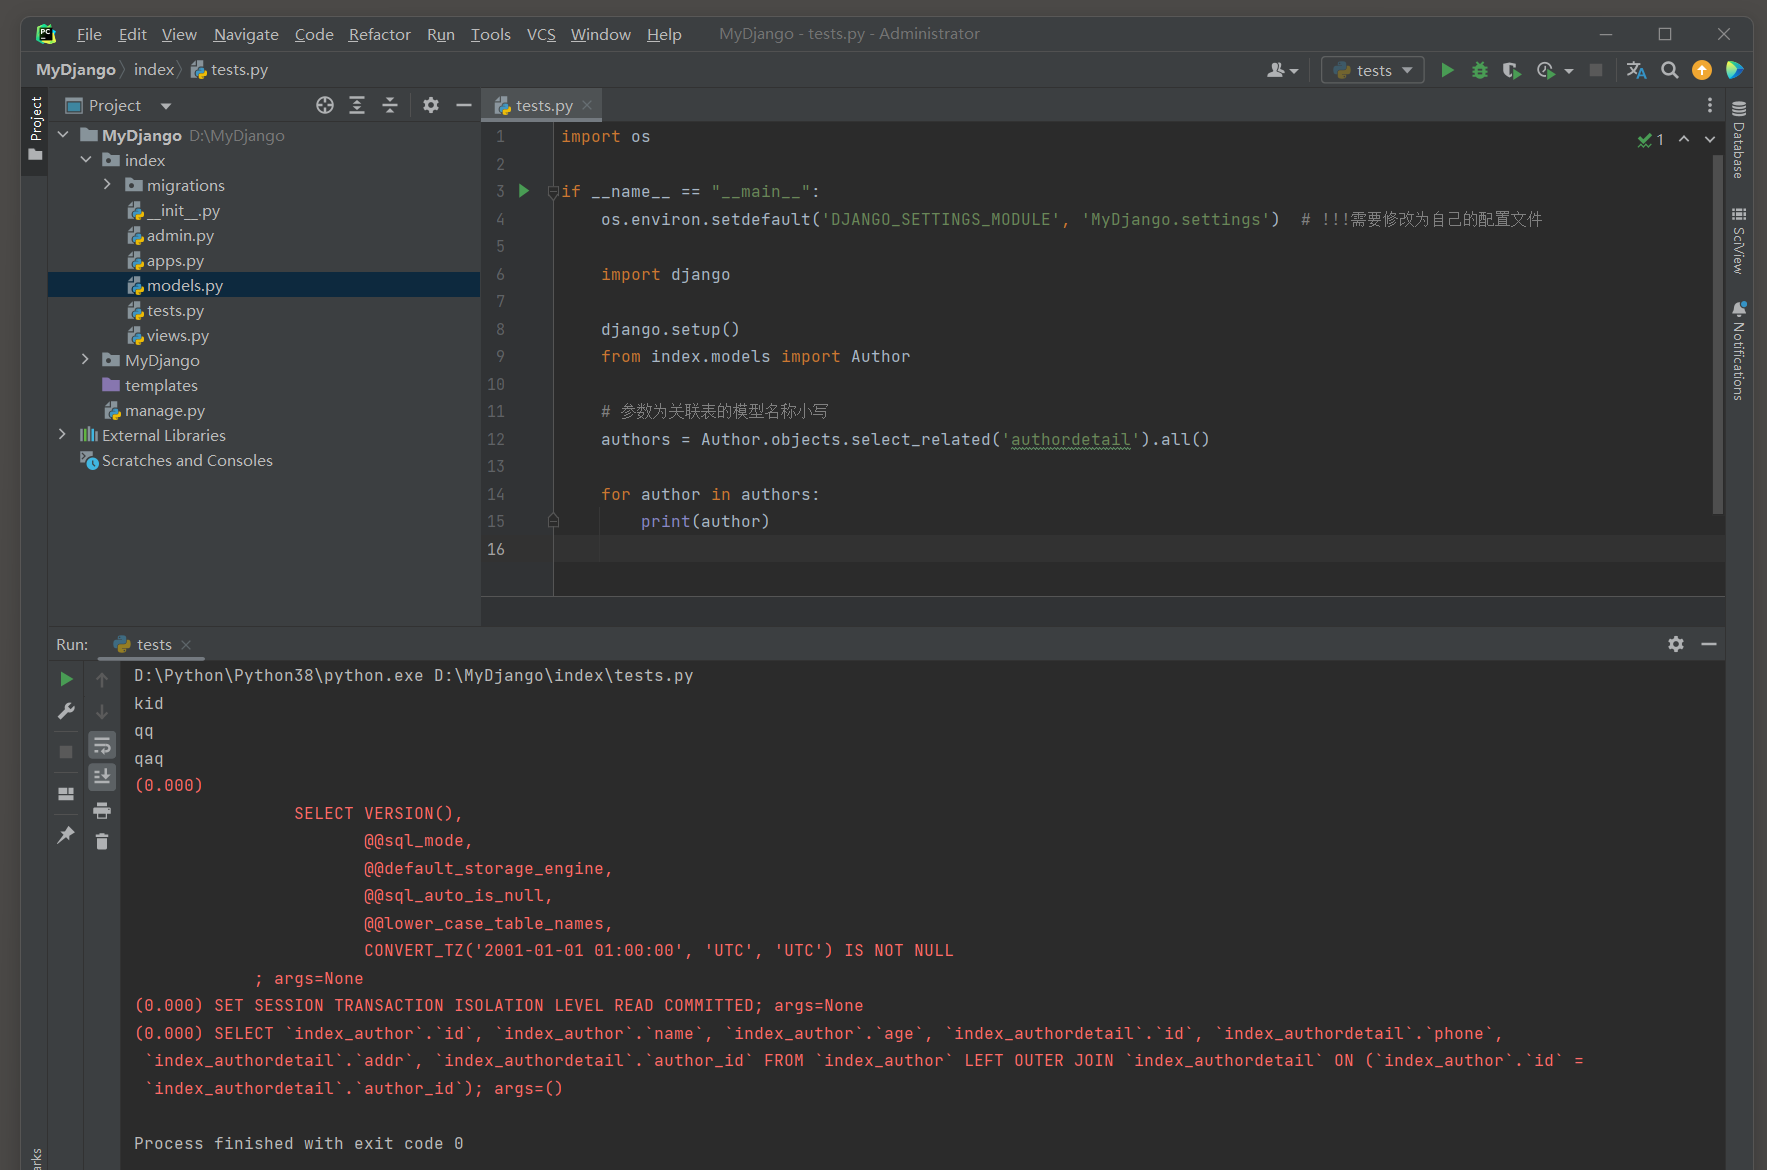Place cursor on empty line 16
Screen dimensions: 1767x1170
pyautogui.click(x=1140, y=549)
